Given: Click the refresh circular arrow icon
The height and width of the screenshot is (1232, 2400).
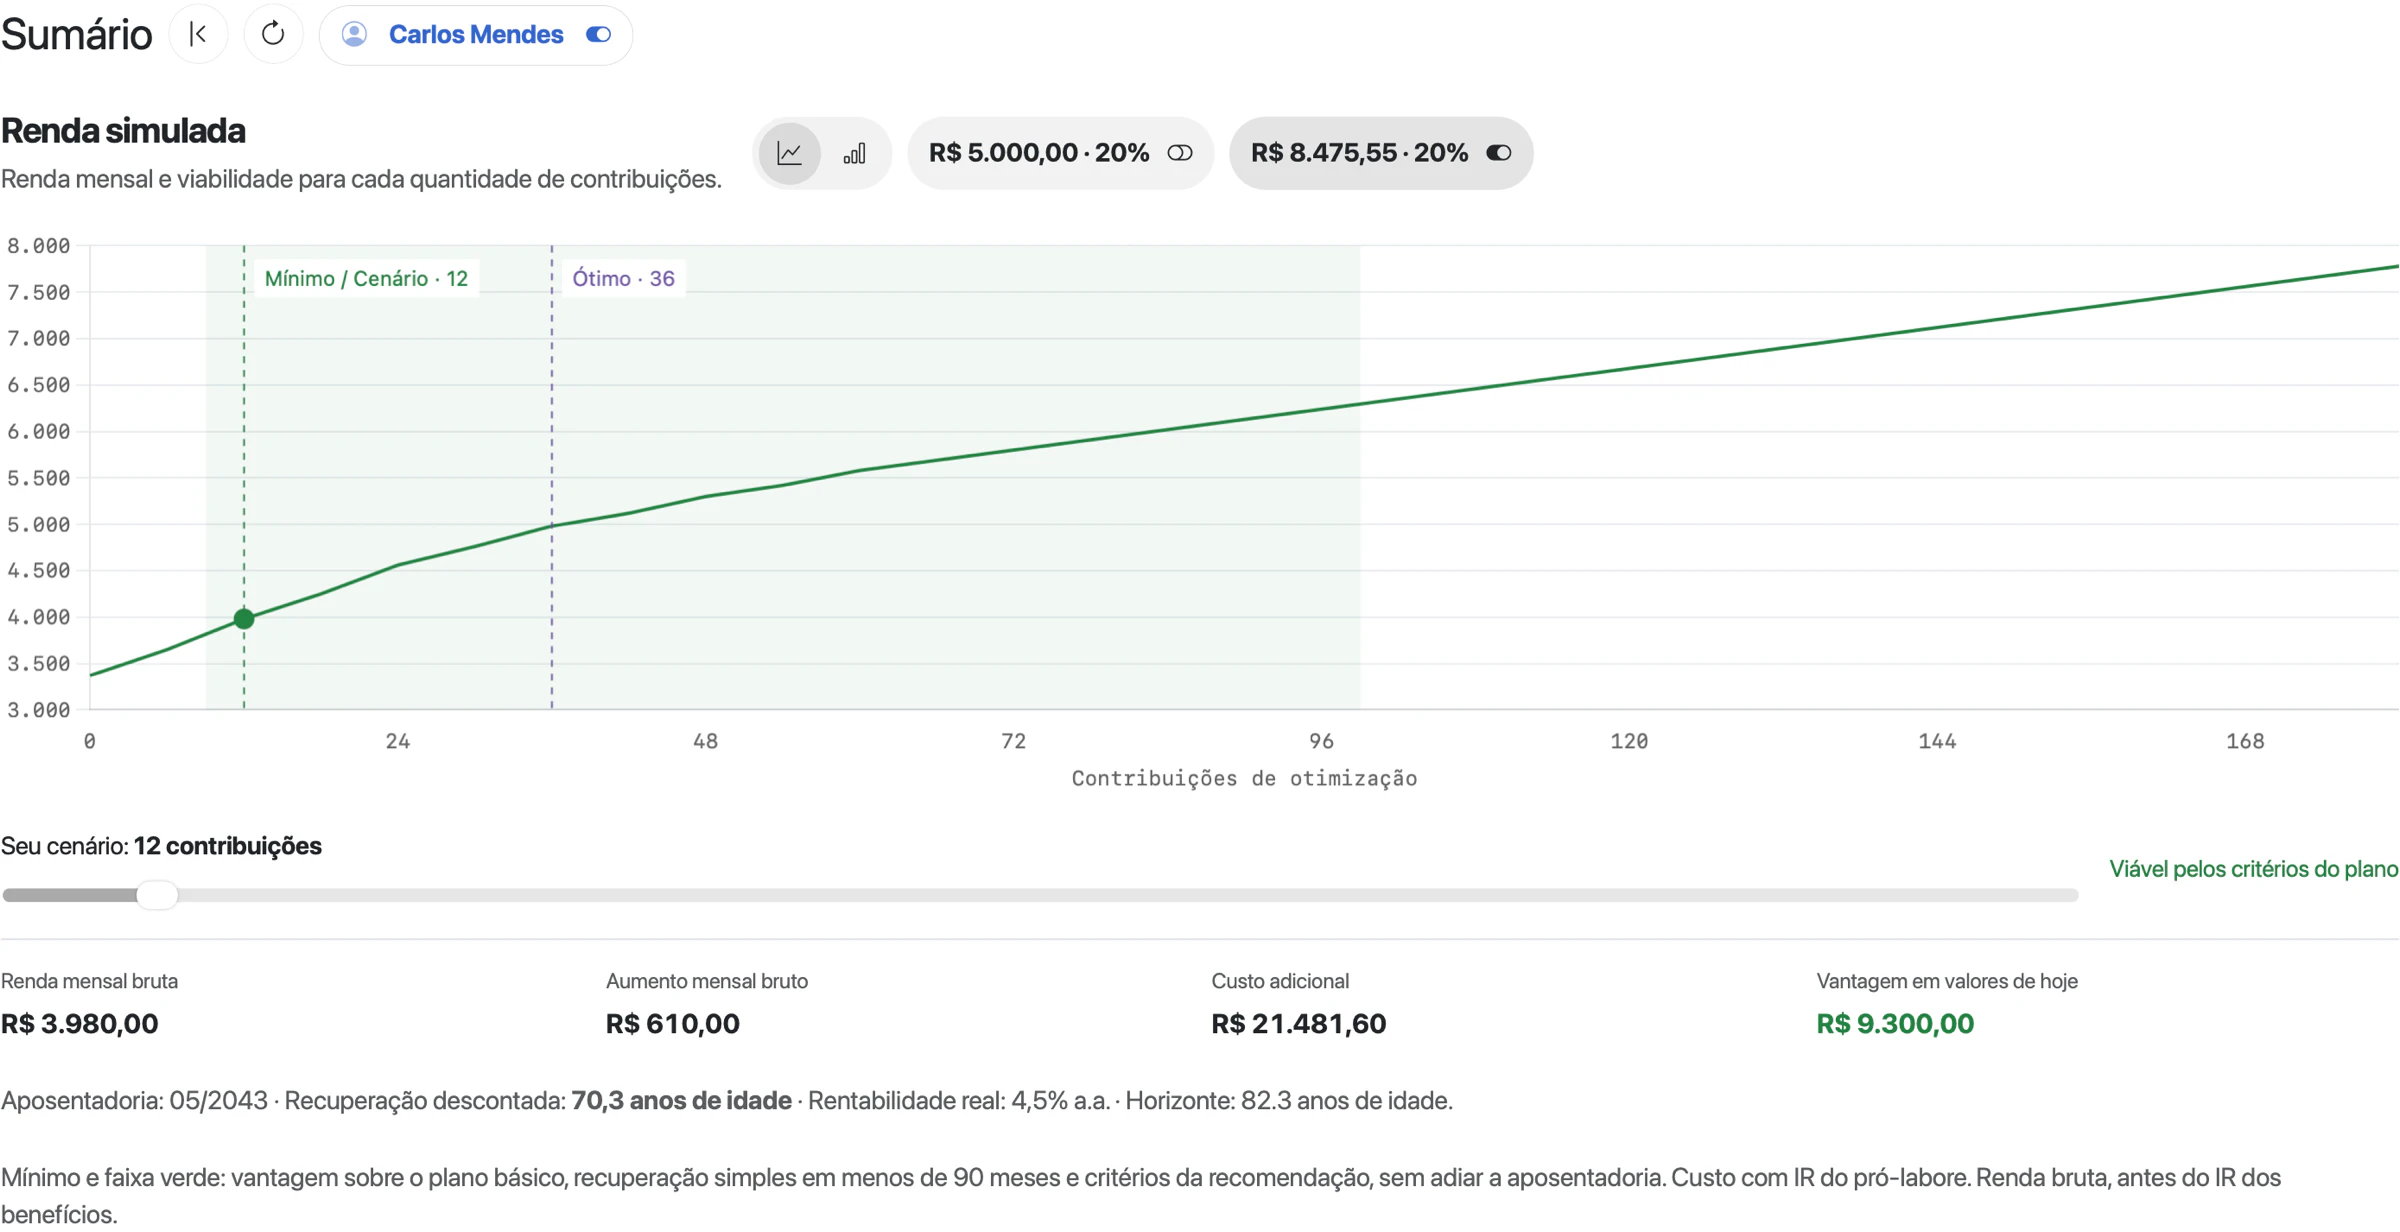Looking at the screenshot, I should click(x=273, y=34).
